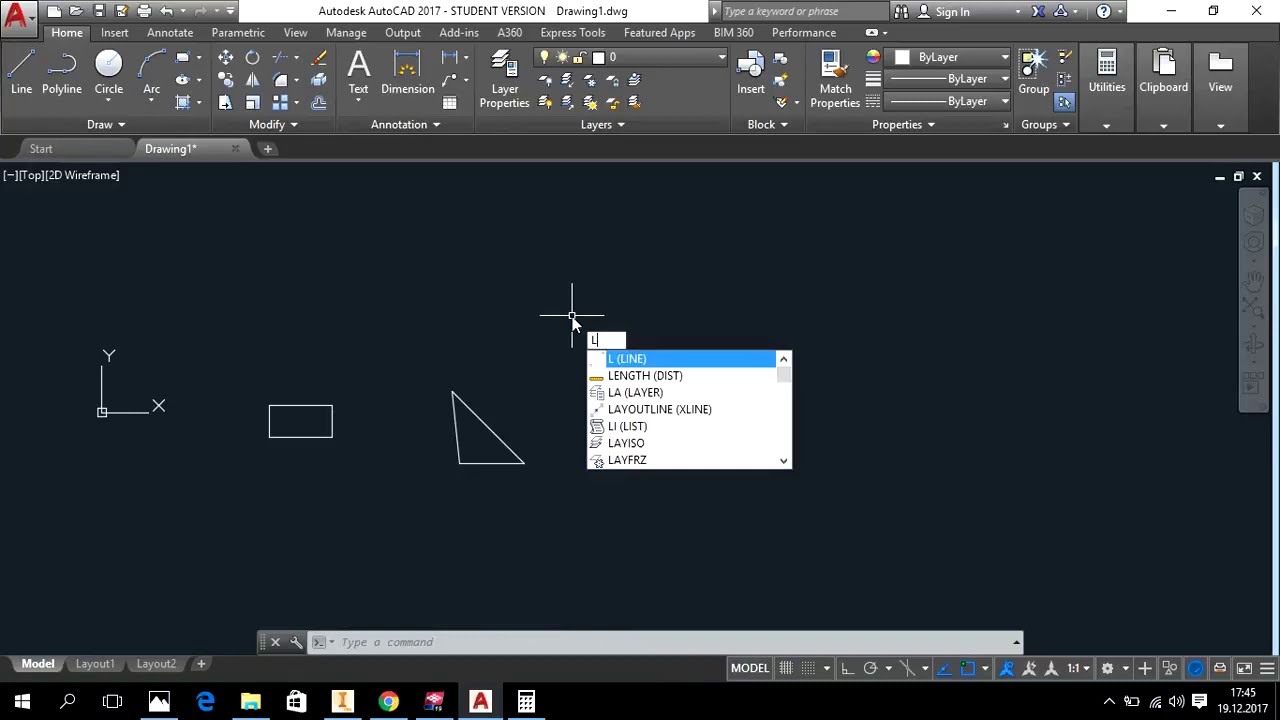This screenshot has width=1280, height=720.
Task: Expand the Draw panel dropdown
Action: pyautogui.click(x=106, y=125)
